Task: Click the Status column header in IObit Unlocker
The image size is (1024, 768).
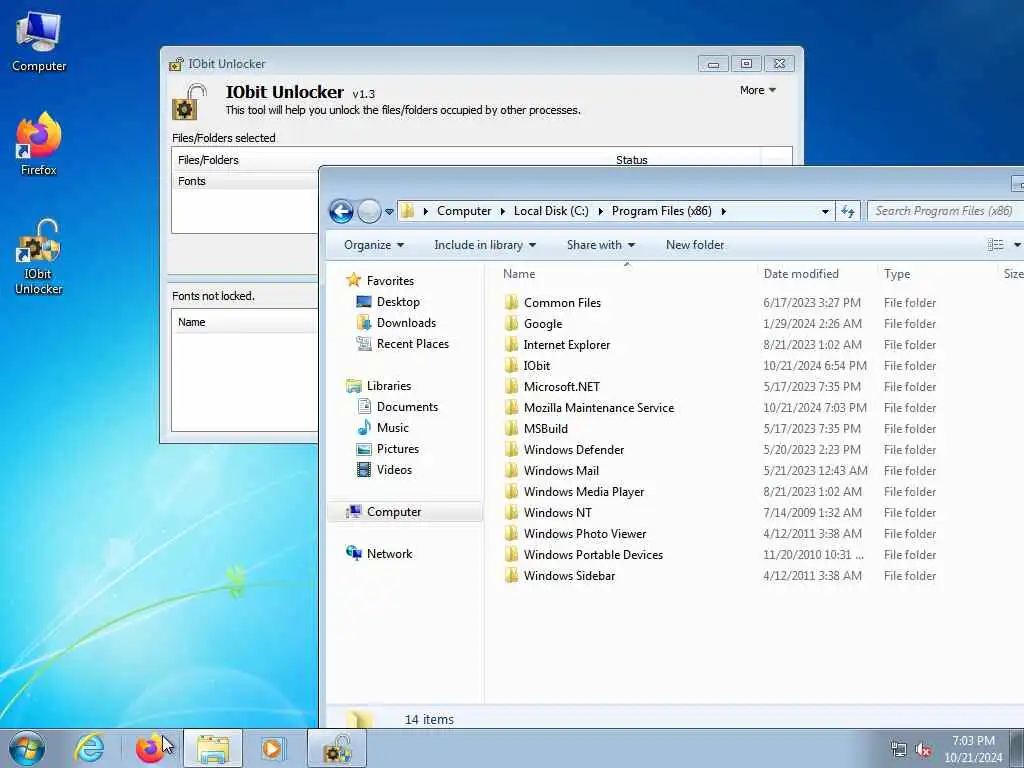Action: (632, 160)
